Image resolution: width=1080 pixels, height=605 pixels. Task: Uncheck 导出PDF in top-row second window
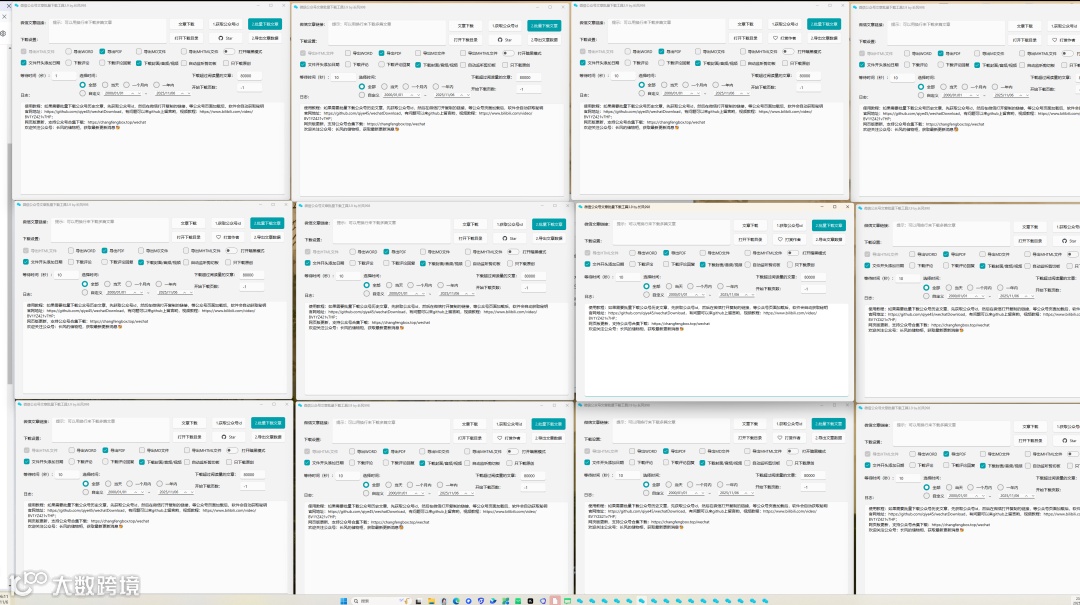point(382,53)
